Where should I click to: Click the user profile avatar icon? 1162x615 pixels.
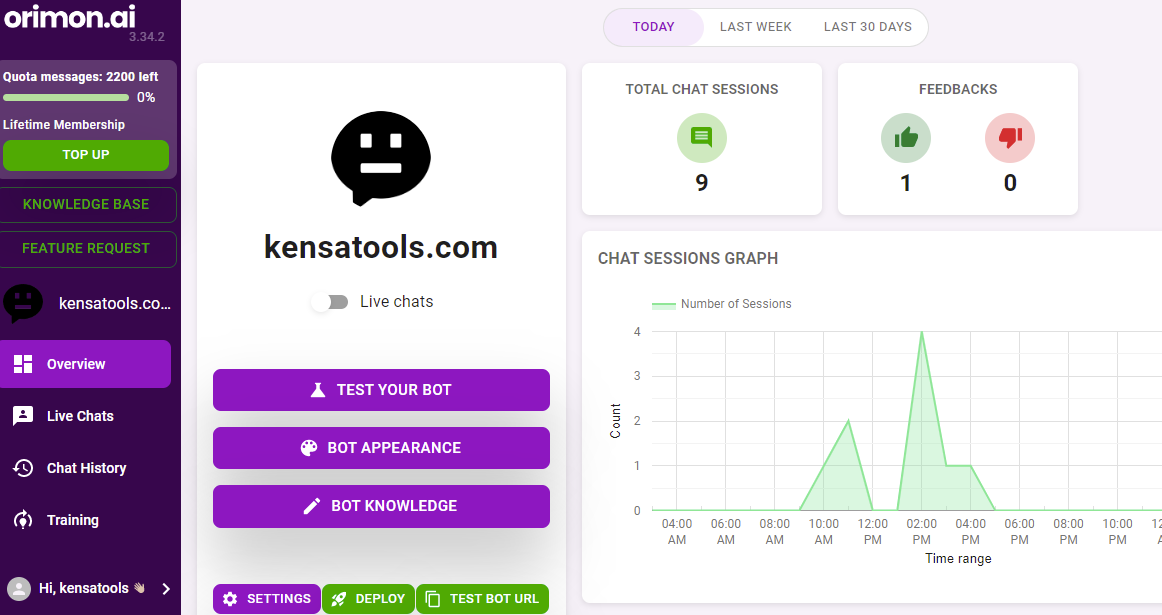19,588
